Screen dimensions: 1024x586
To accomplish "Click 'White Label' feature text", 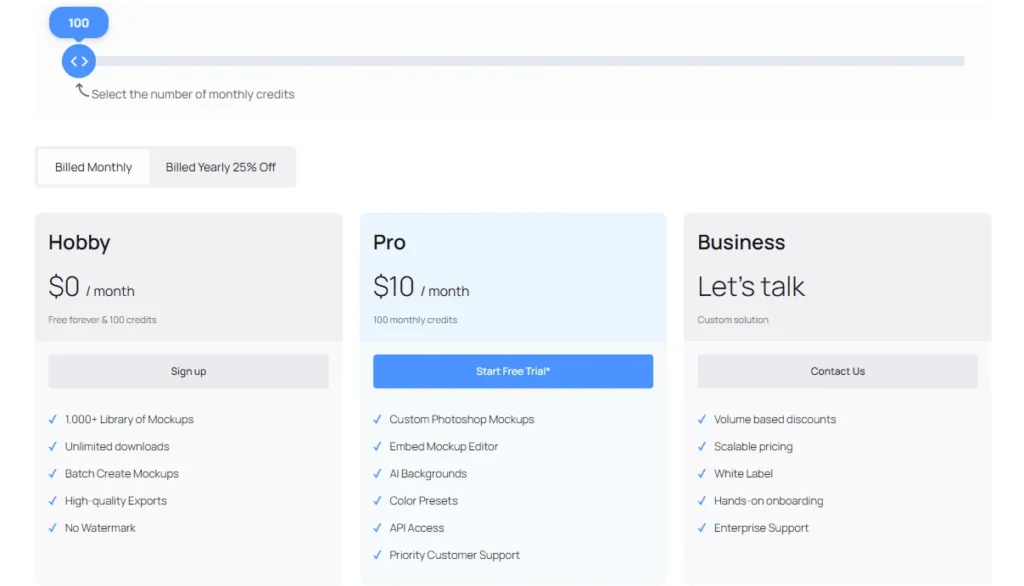I will (743, 474).
